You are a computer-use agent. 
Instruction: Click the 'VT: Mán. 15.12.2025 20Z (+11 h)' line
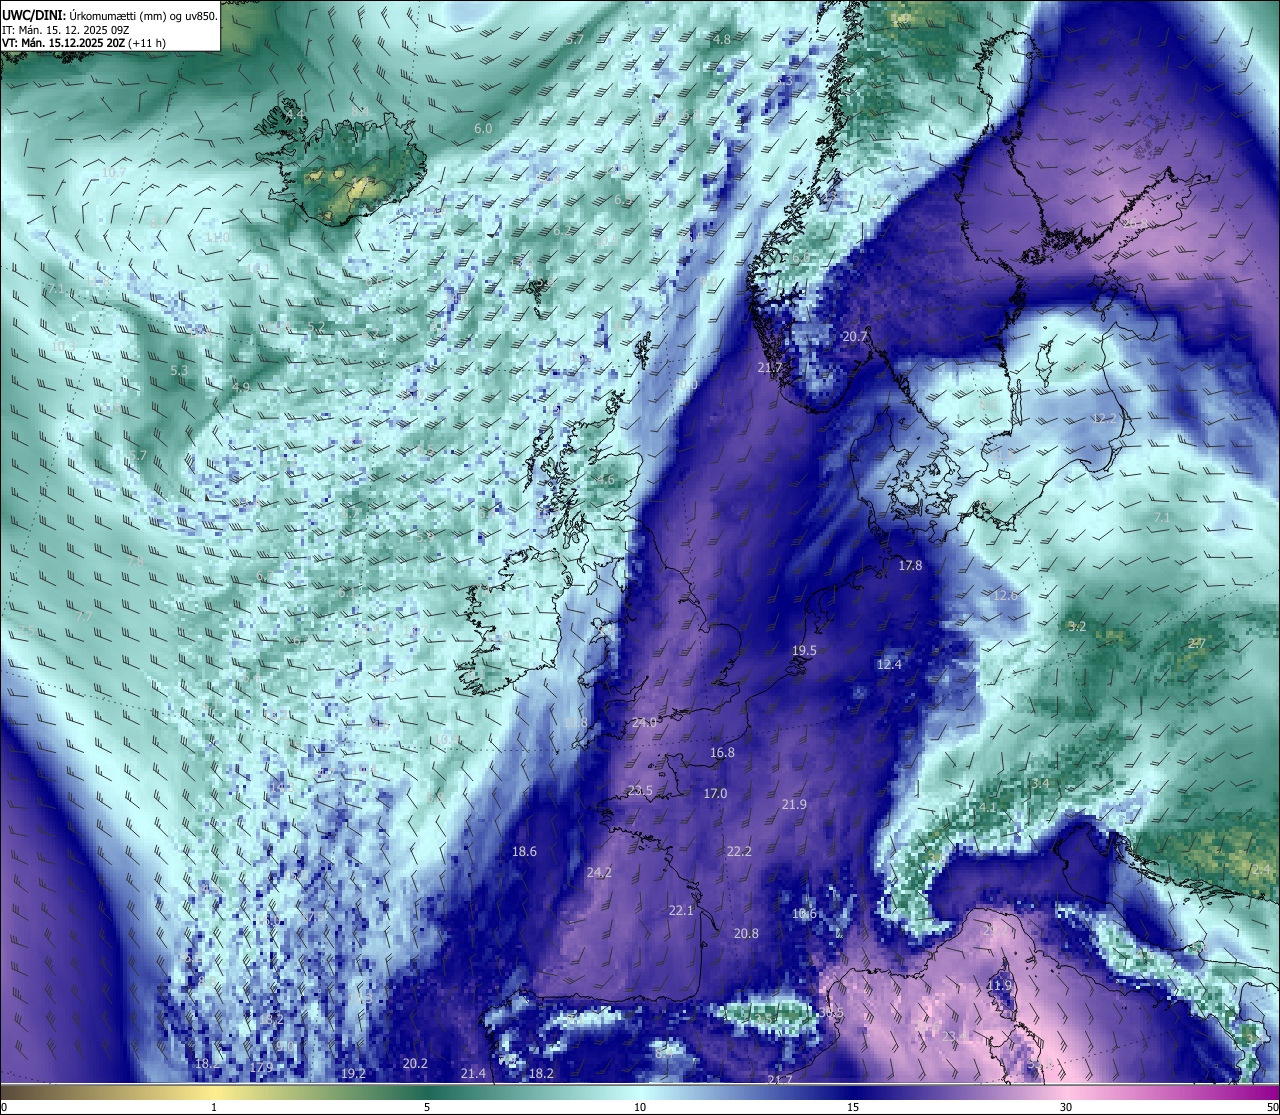pos(84,43)
